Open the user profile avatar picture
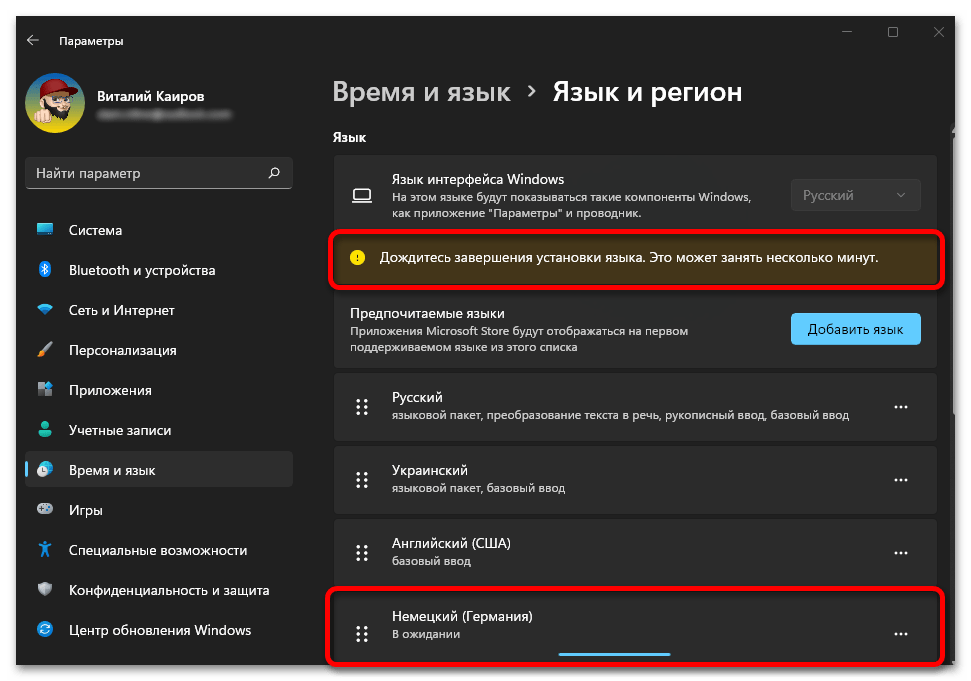The image size is (971, 681). point(55,103)
